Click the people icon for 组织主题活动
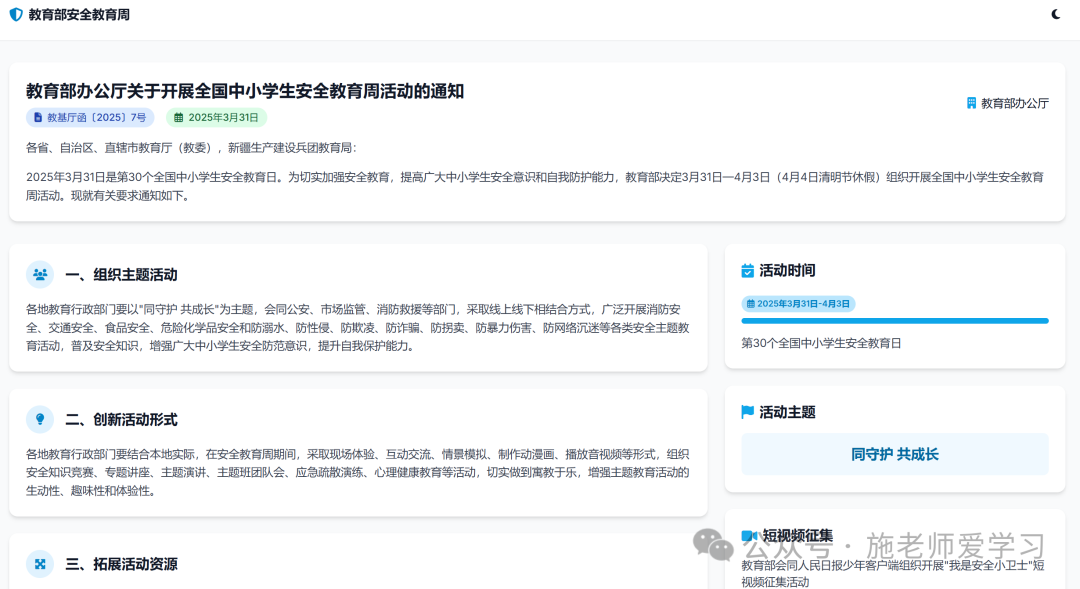Image resolution: width=1080 pixels, height=589 pixels. (x=40, y=274)
